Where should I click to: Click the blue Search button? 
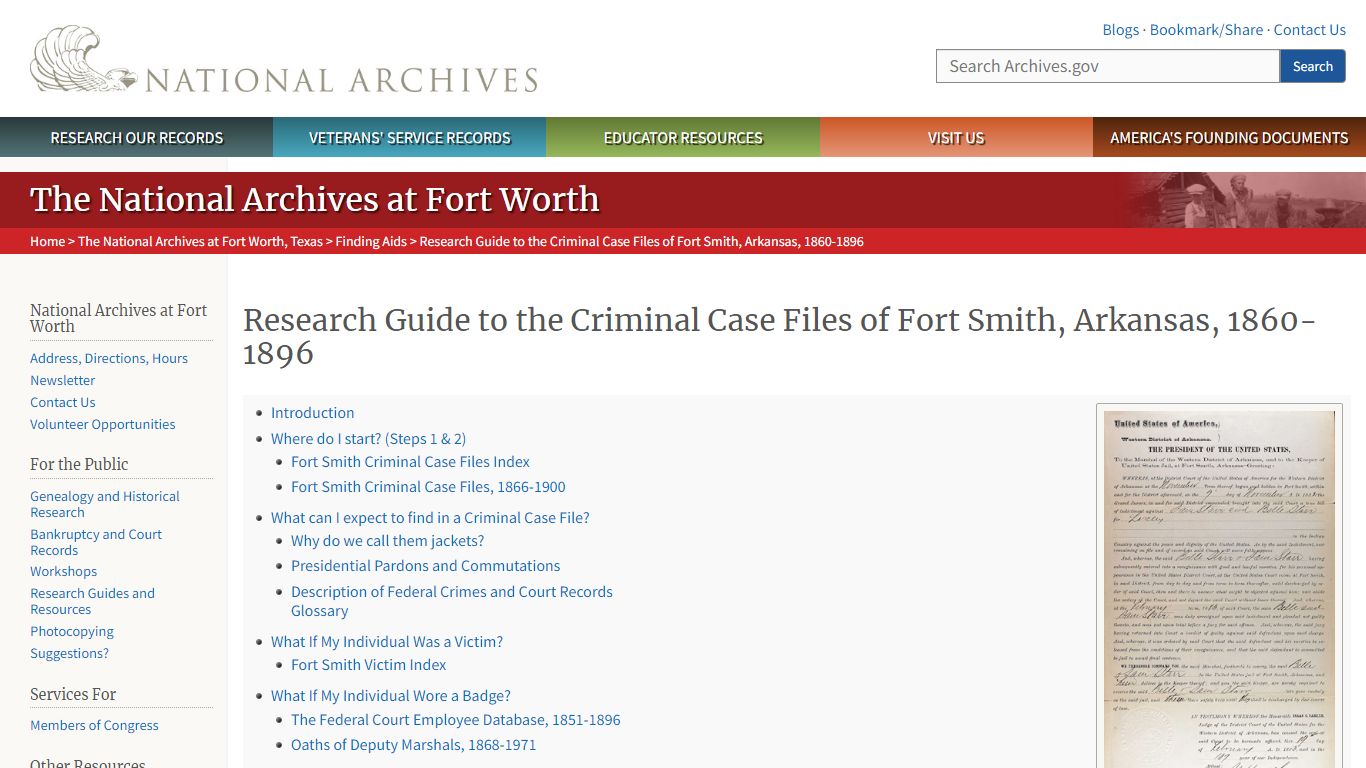coord(1313,66)
